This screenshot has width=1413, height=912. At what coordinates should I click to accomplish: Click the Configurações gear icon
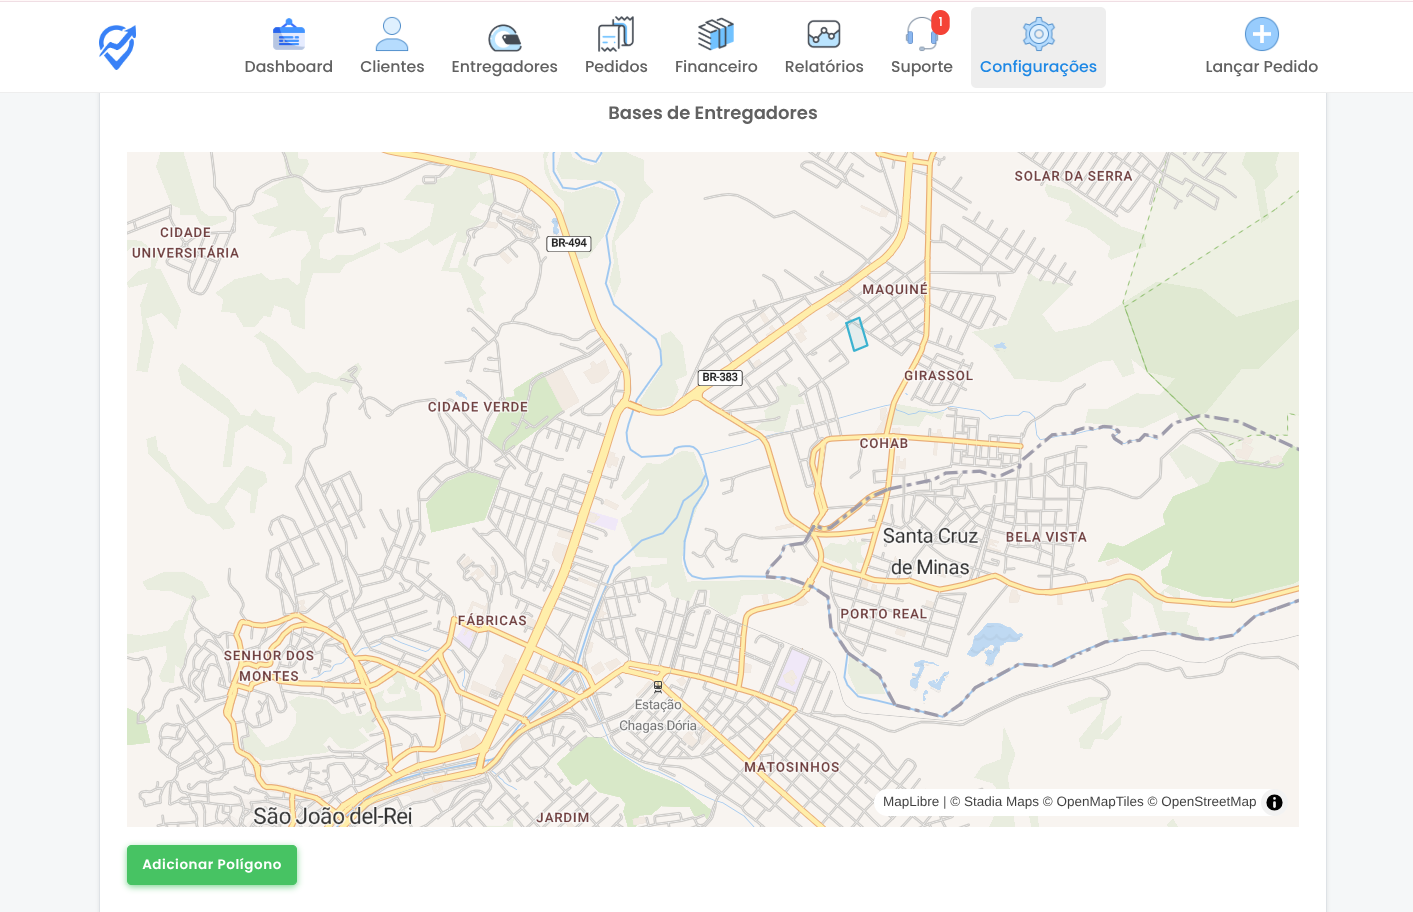[1038, 35]
